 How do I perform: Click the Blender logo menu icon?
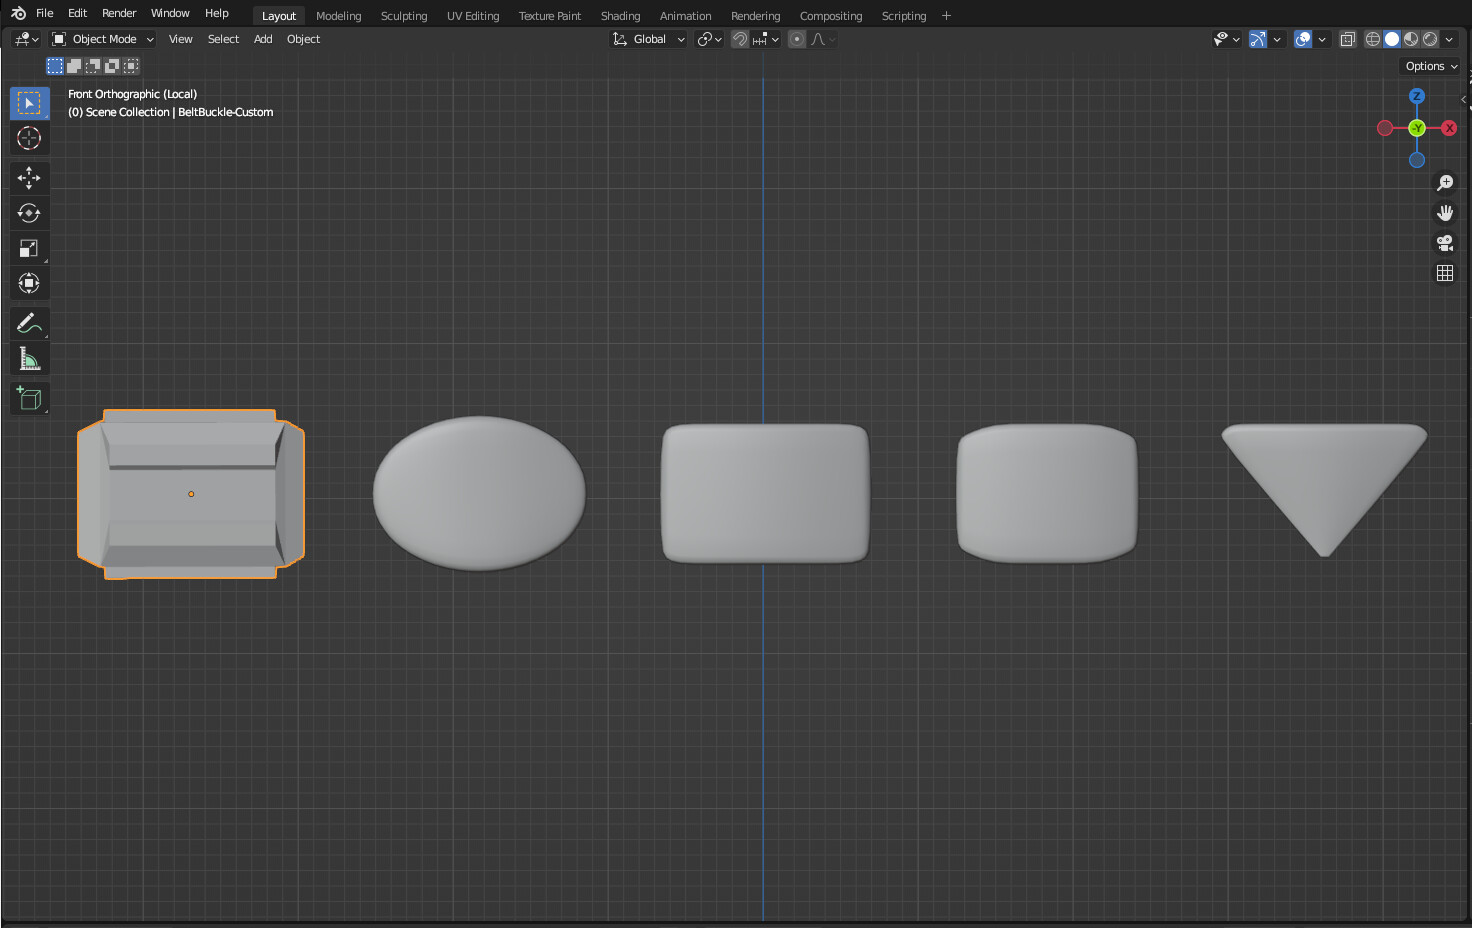point(18,13)
